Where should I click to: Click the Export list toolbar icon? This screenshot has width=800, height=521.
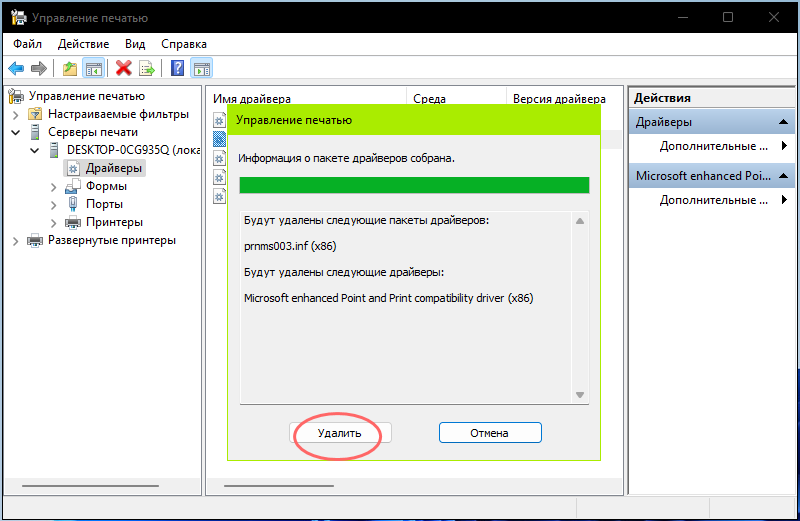(x=147, y=68)
